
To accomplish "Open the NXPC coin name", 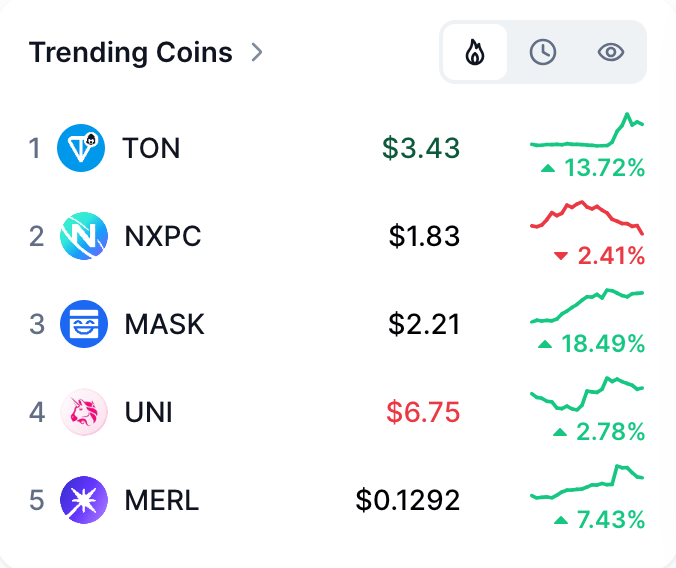I will click(x=163, y=236).
